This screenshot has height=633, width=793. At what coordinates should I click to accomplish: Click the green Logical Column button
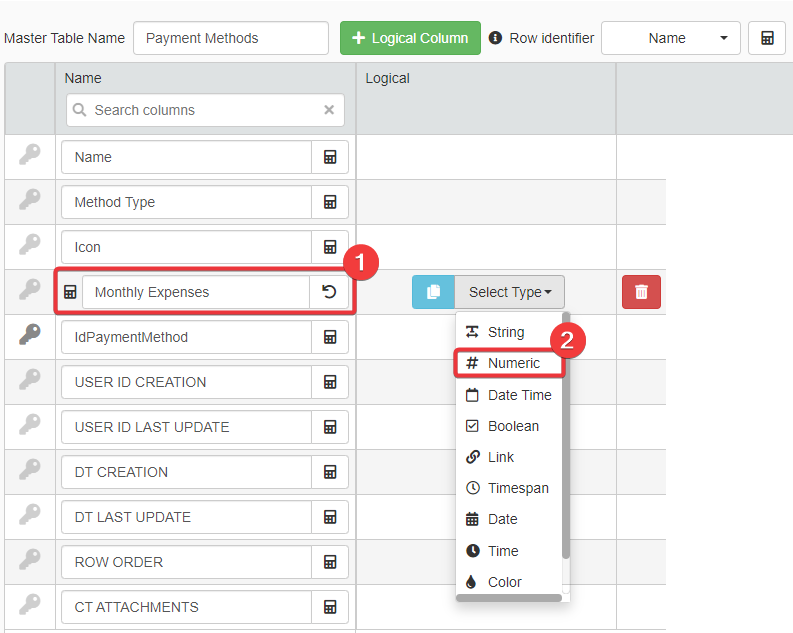(x=410, y=38)
